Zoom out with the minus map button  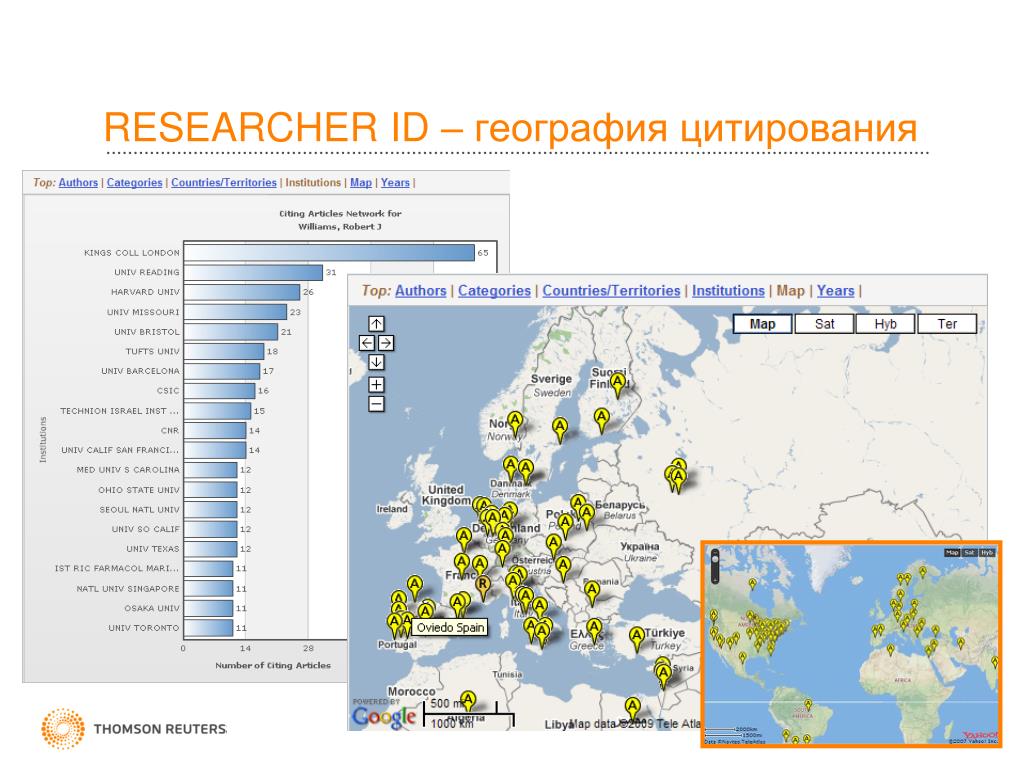tap(376, 404)
